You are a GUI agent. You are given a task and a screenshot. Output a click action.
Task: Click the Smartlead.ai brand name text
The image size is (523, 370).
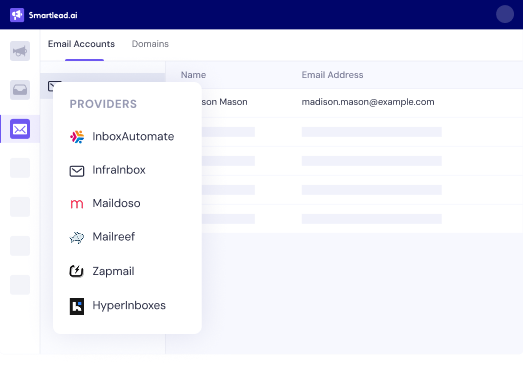coord(53,15)
